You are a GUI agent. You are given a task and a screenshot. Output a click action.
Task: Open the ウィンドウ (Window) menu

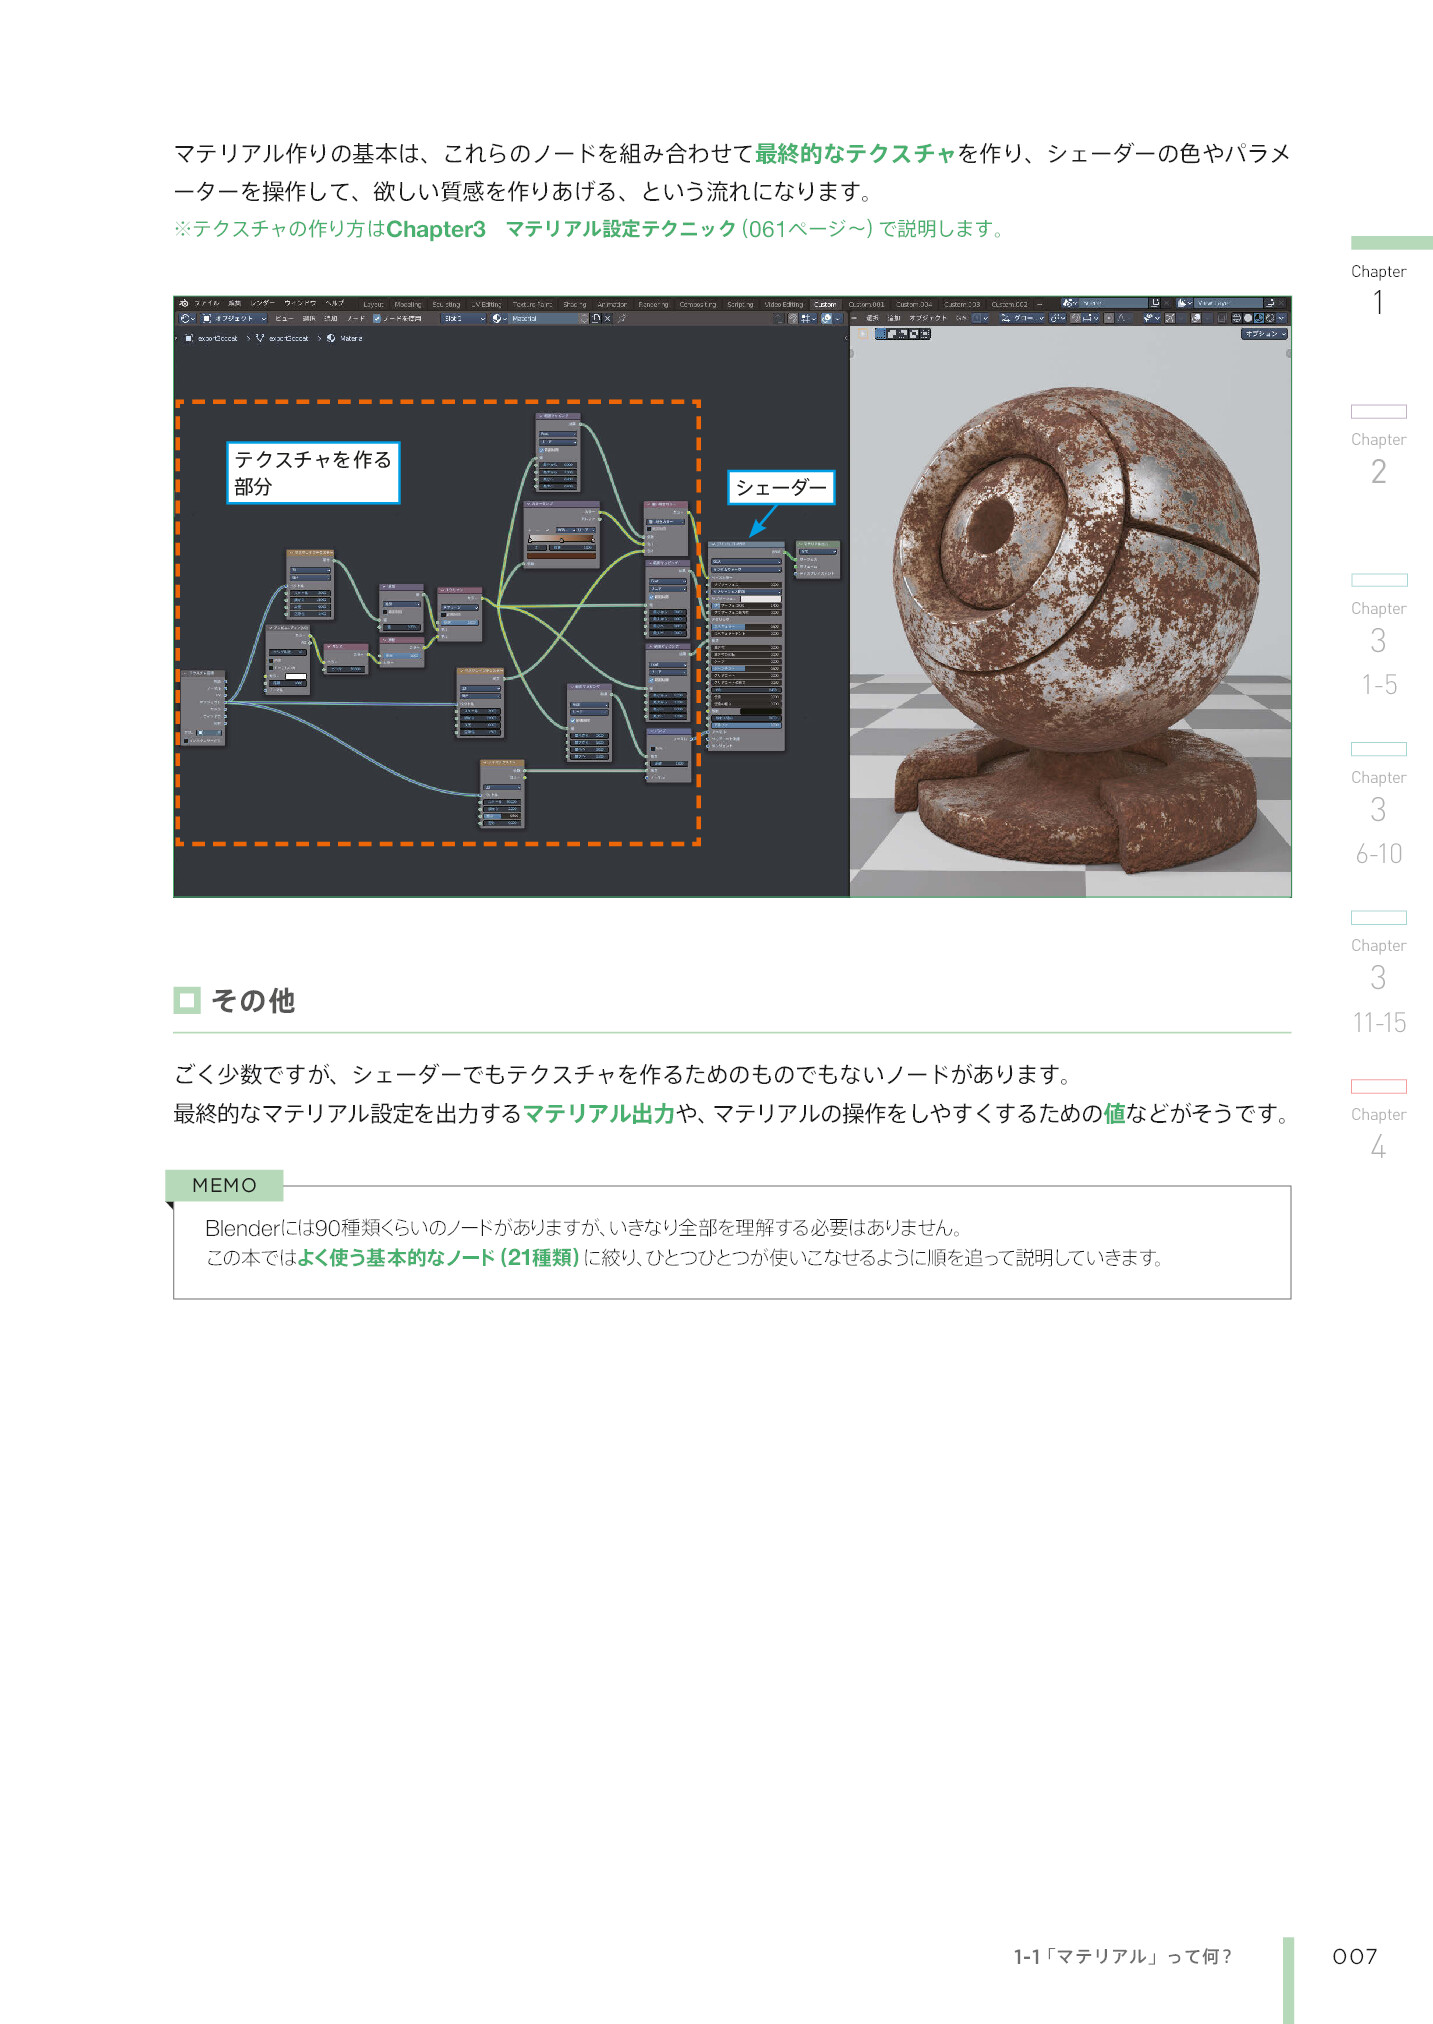point(299,303)
